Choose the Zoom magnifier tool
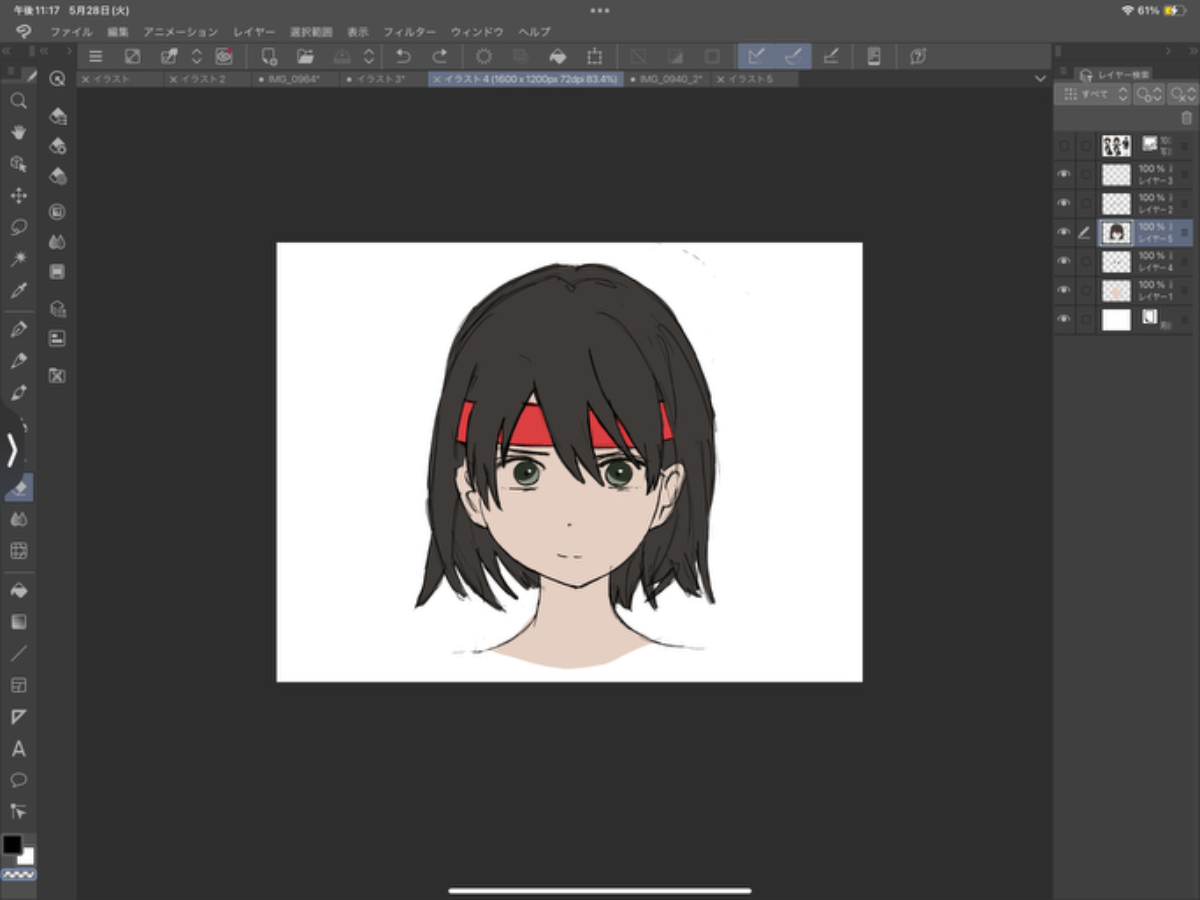Image resolution: width=1200 pixels, height=900 pixels. pyautogui.click(x=18, y=101)
